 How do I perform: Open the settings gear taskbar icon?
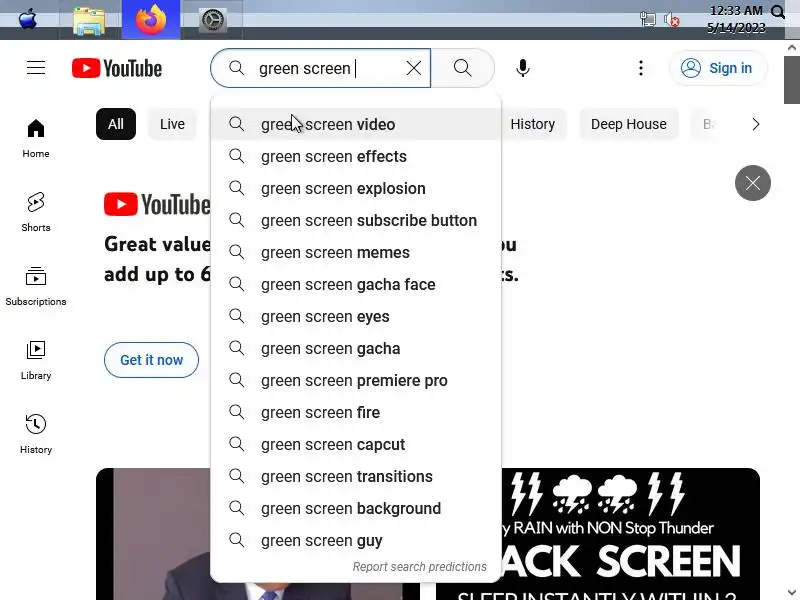pyautogui.click(x=212, y=20)
